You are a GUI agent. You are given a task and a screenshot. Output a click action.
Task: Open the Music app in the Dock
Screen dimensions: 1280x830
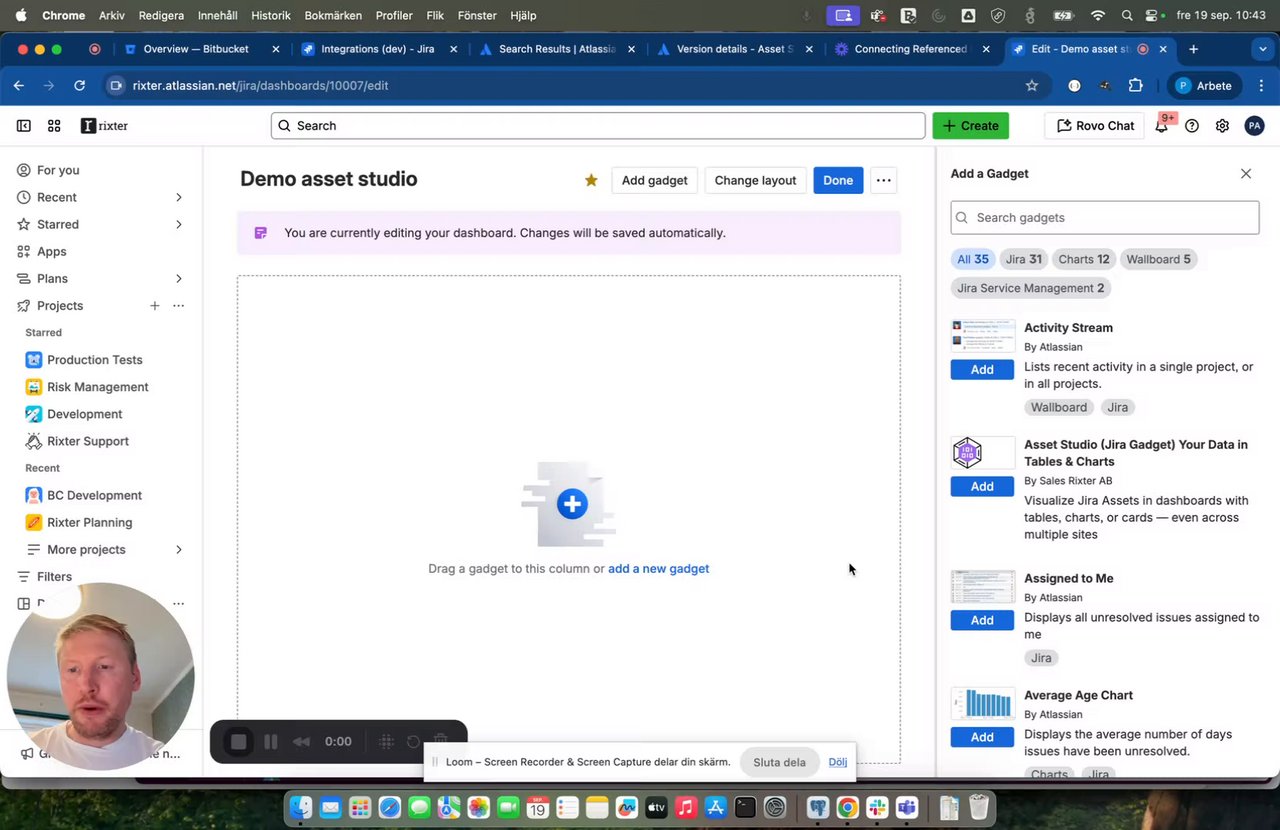pos(685,807)
